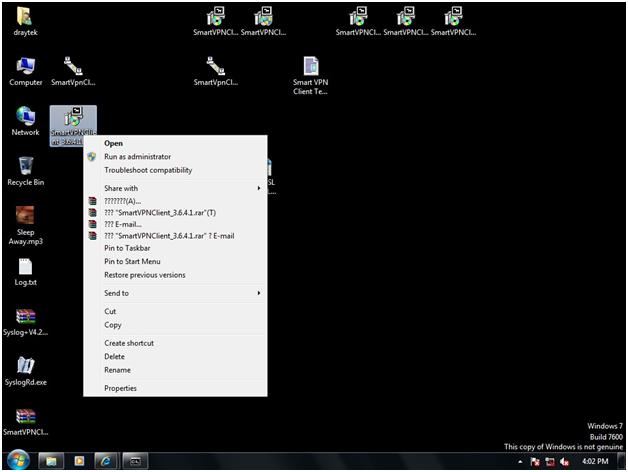Choose Copy from the context menu
The image size is (628, 472).
(x=175, y=325)
